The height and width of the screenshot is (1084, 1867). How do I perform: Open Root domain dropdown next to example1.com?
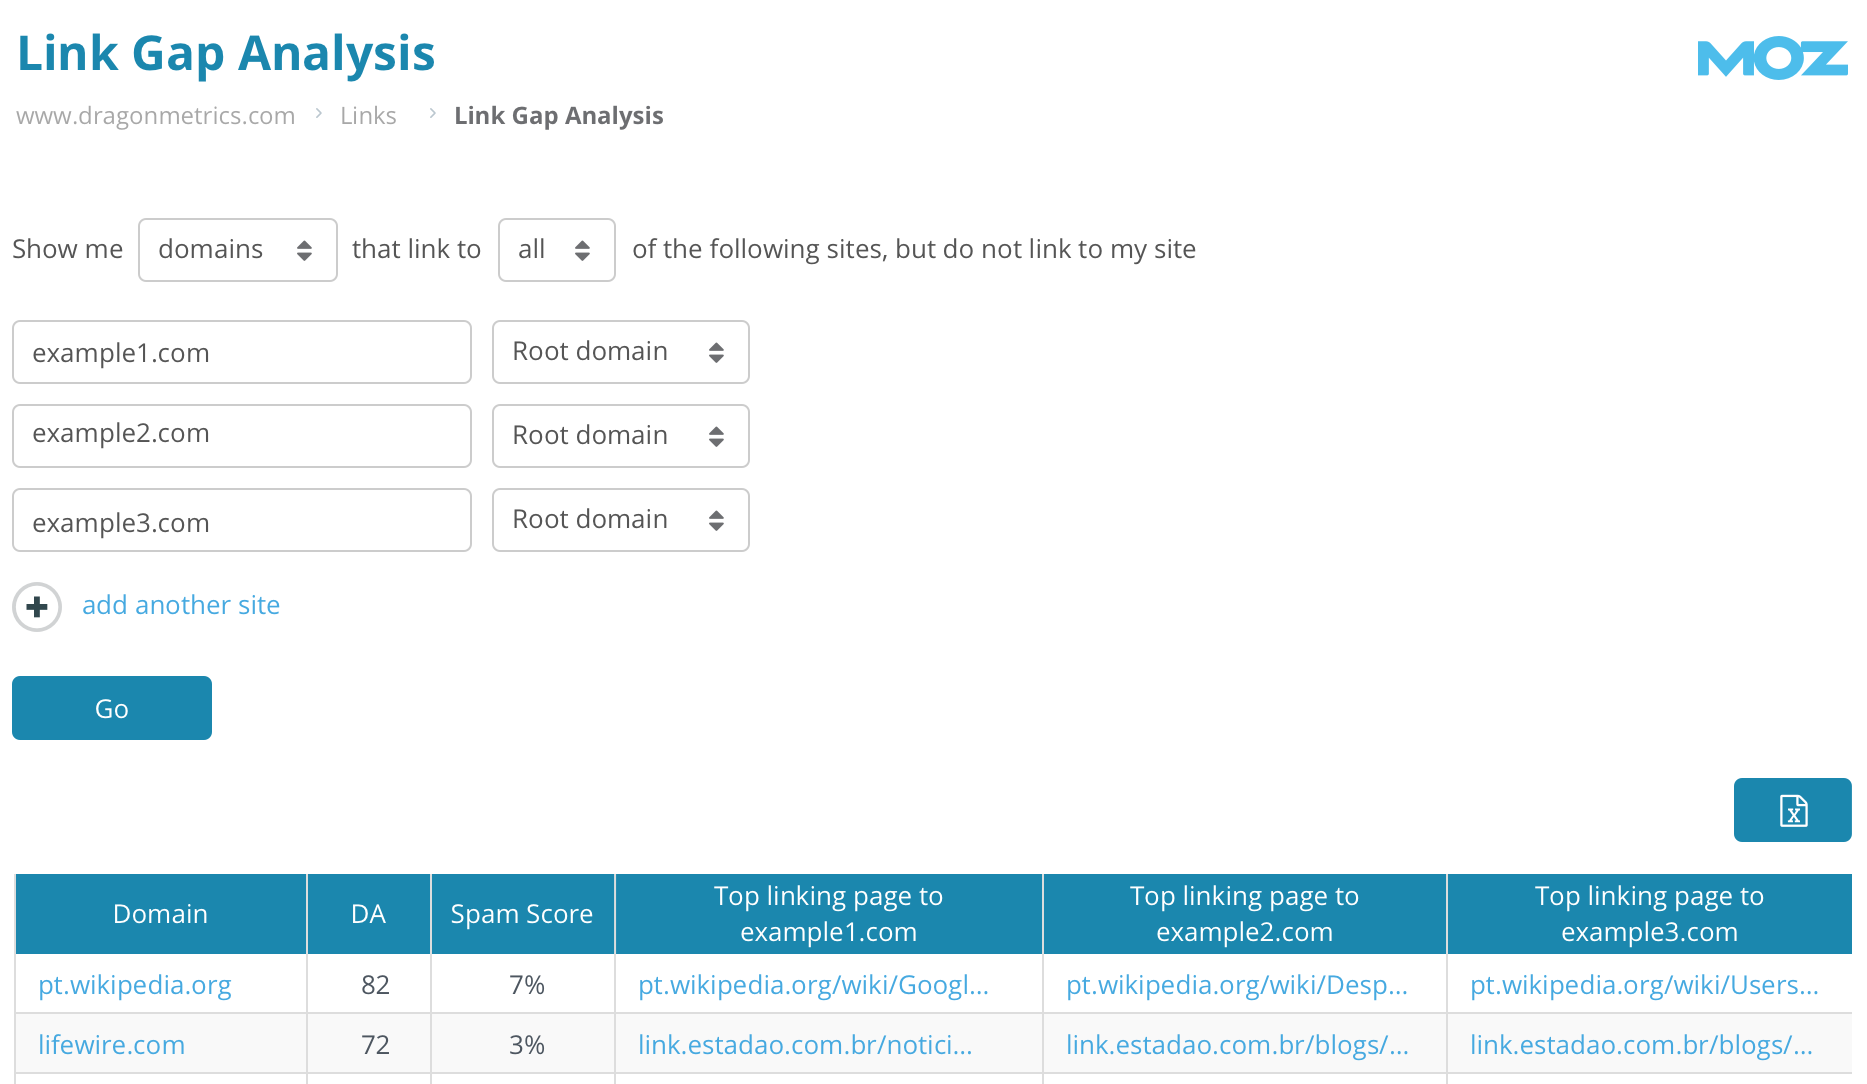620,352
